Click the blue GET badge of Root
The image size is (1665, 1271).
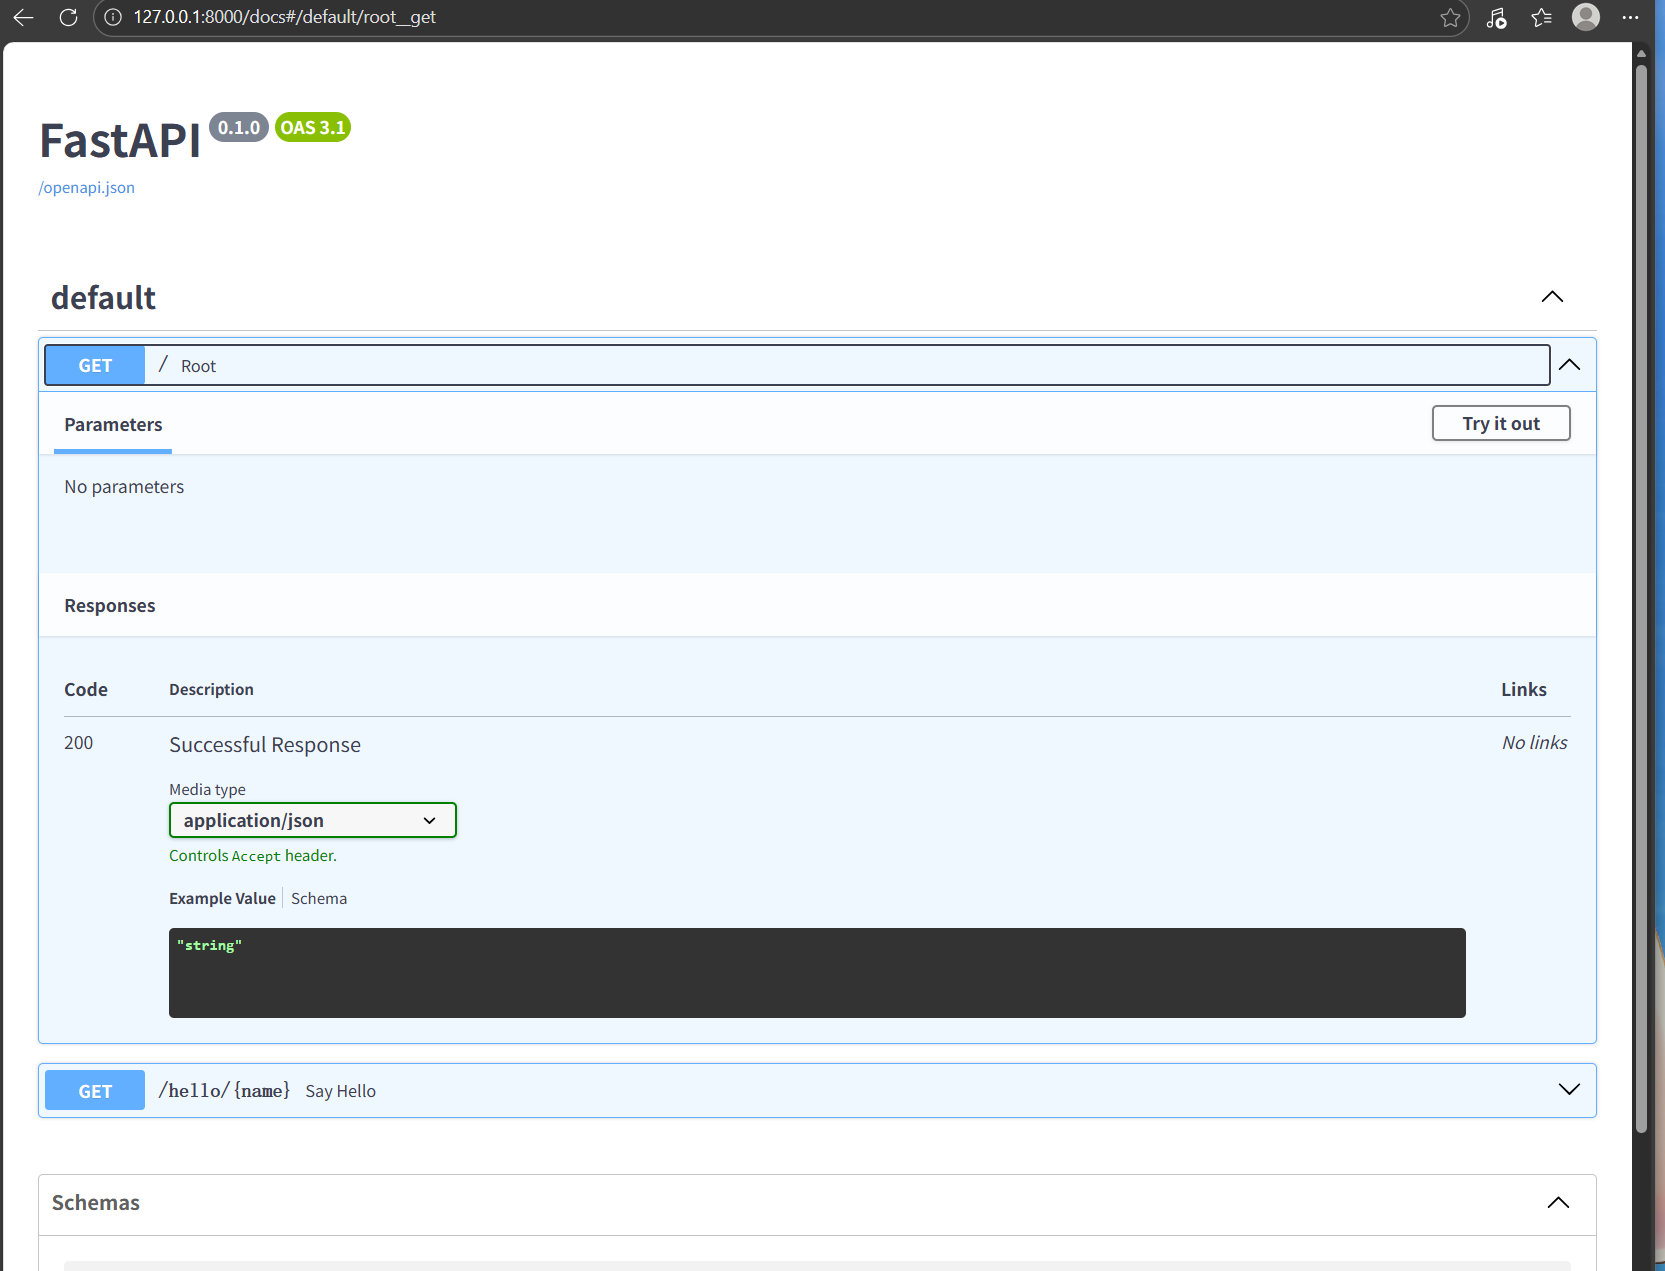click(95, 365)
